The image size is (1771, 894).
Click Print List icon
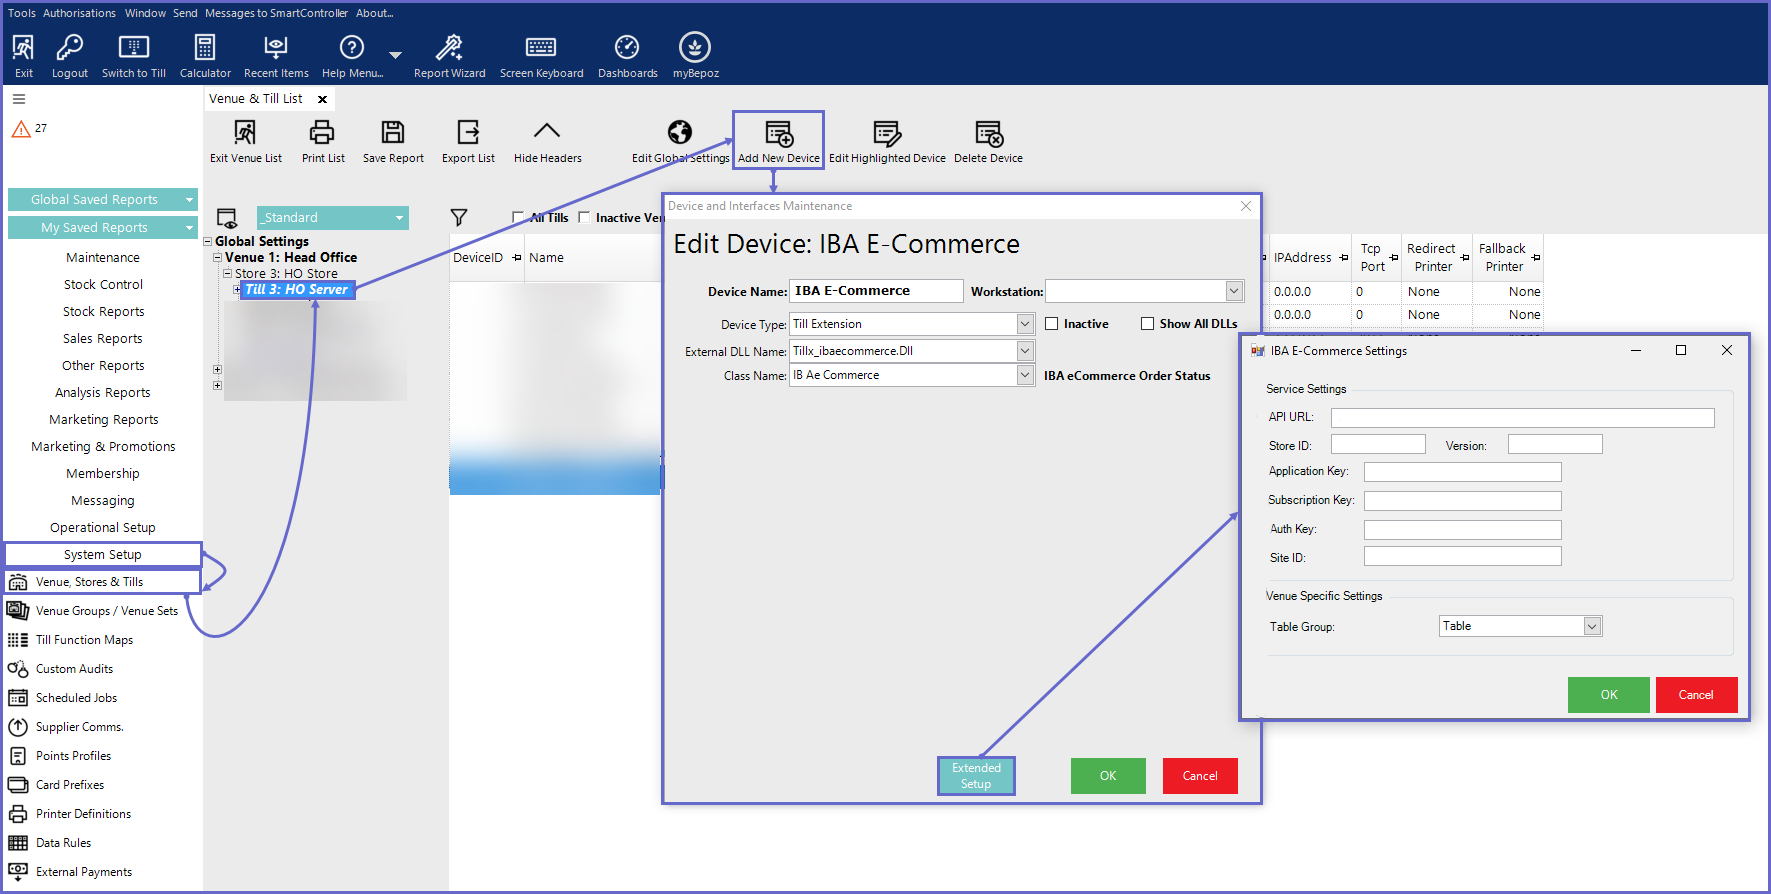(x=322, y=141)
